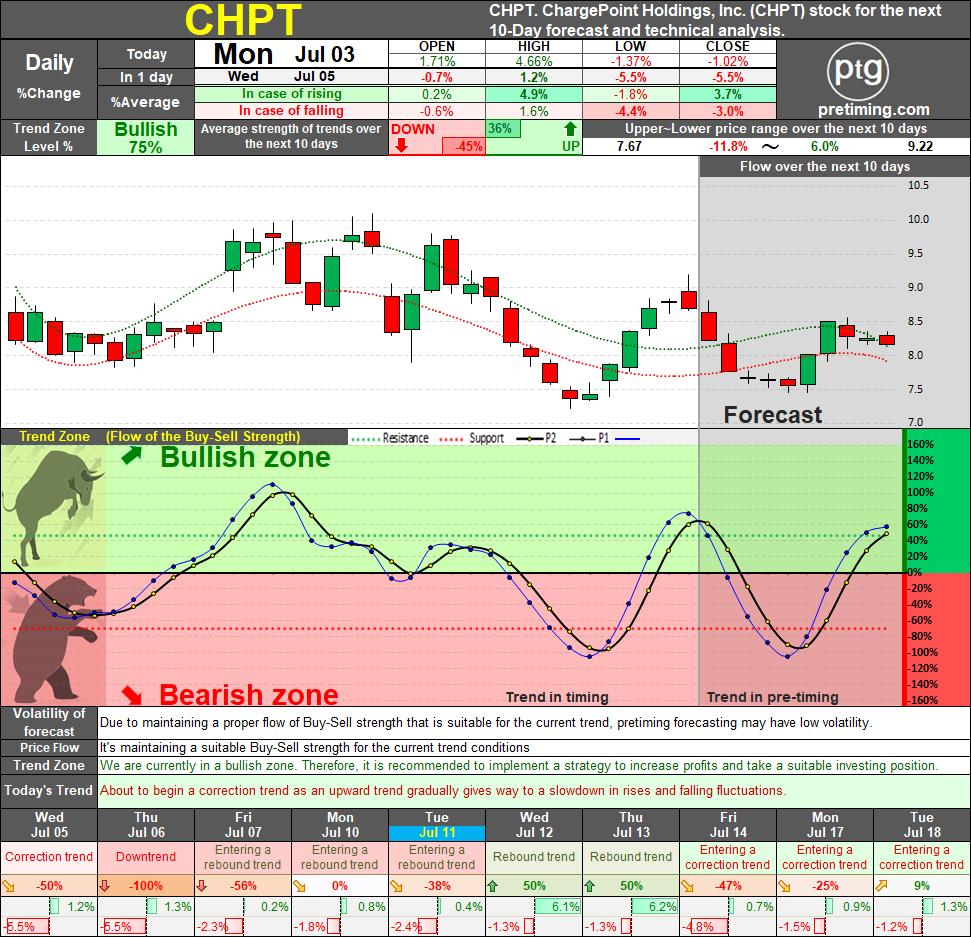Click the Today's Trend description text
This screenshot has width=971, height=937.
coord(443,791)
